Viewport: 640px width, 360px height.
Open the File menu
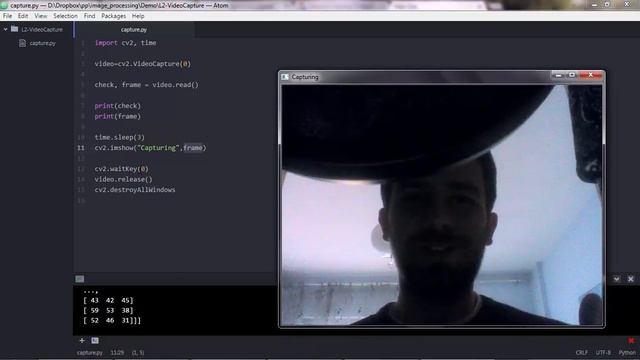click(7, 16)
